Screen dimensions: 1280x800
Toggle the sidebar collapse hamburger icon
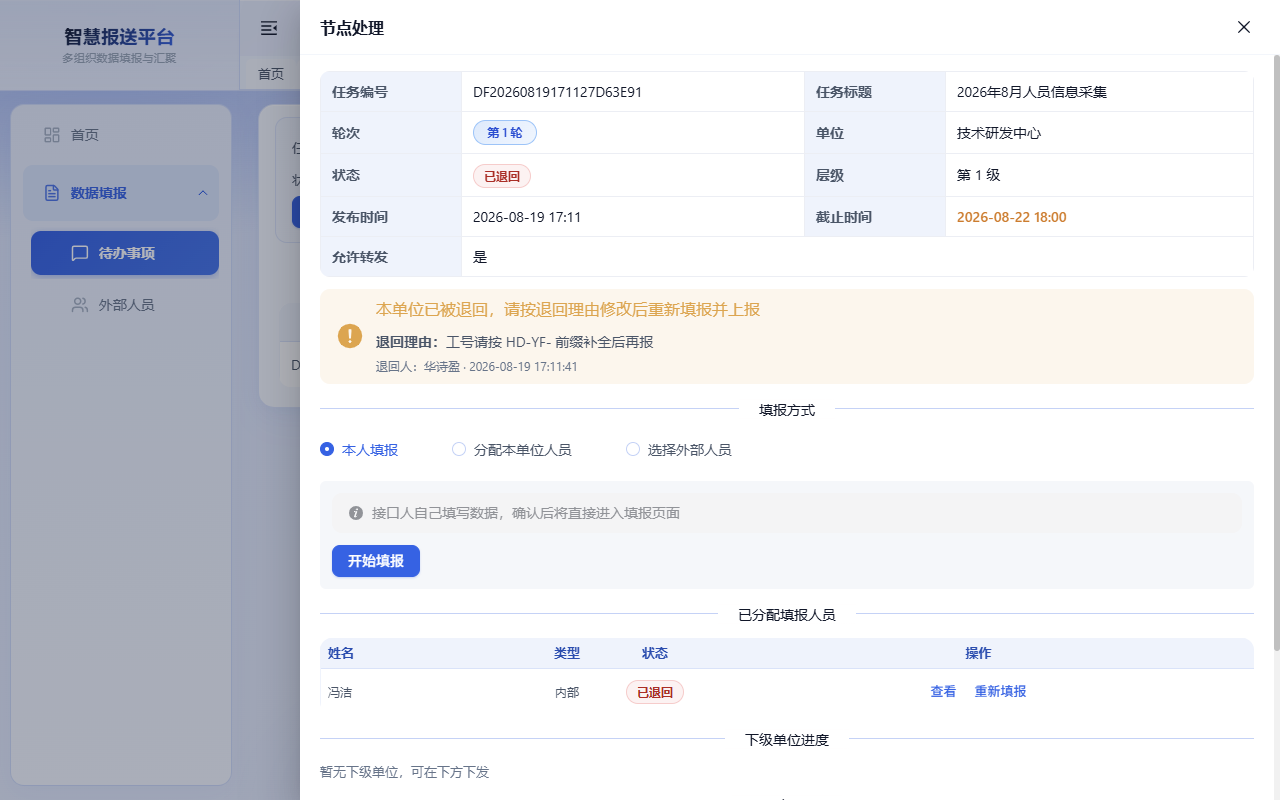pyautogui.click(x=269, y=28)
